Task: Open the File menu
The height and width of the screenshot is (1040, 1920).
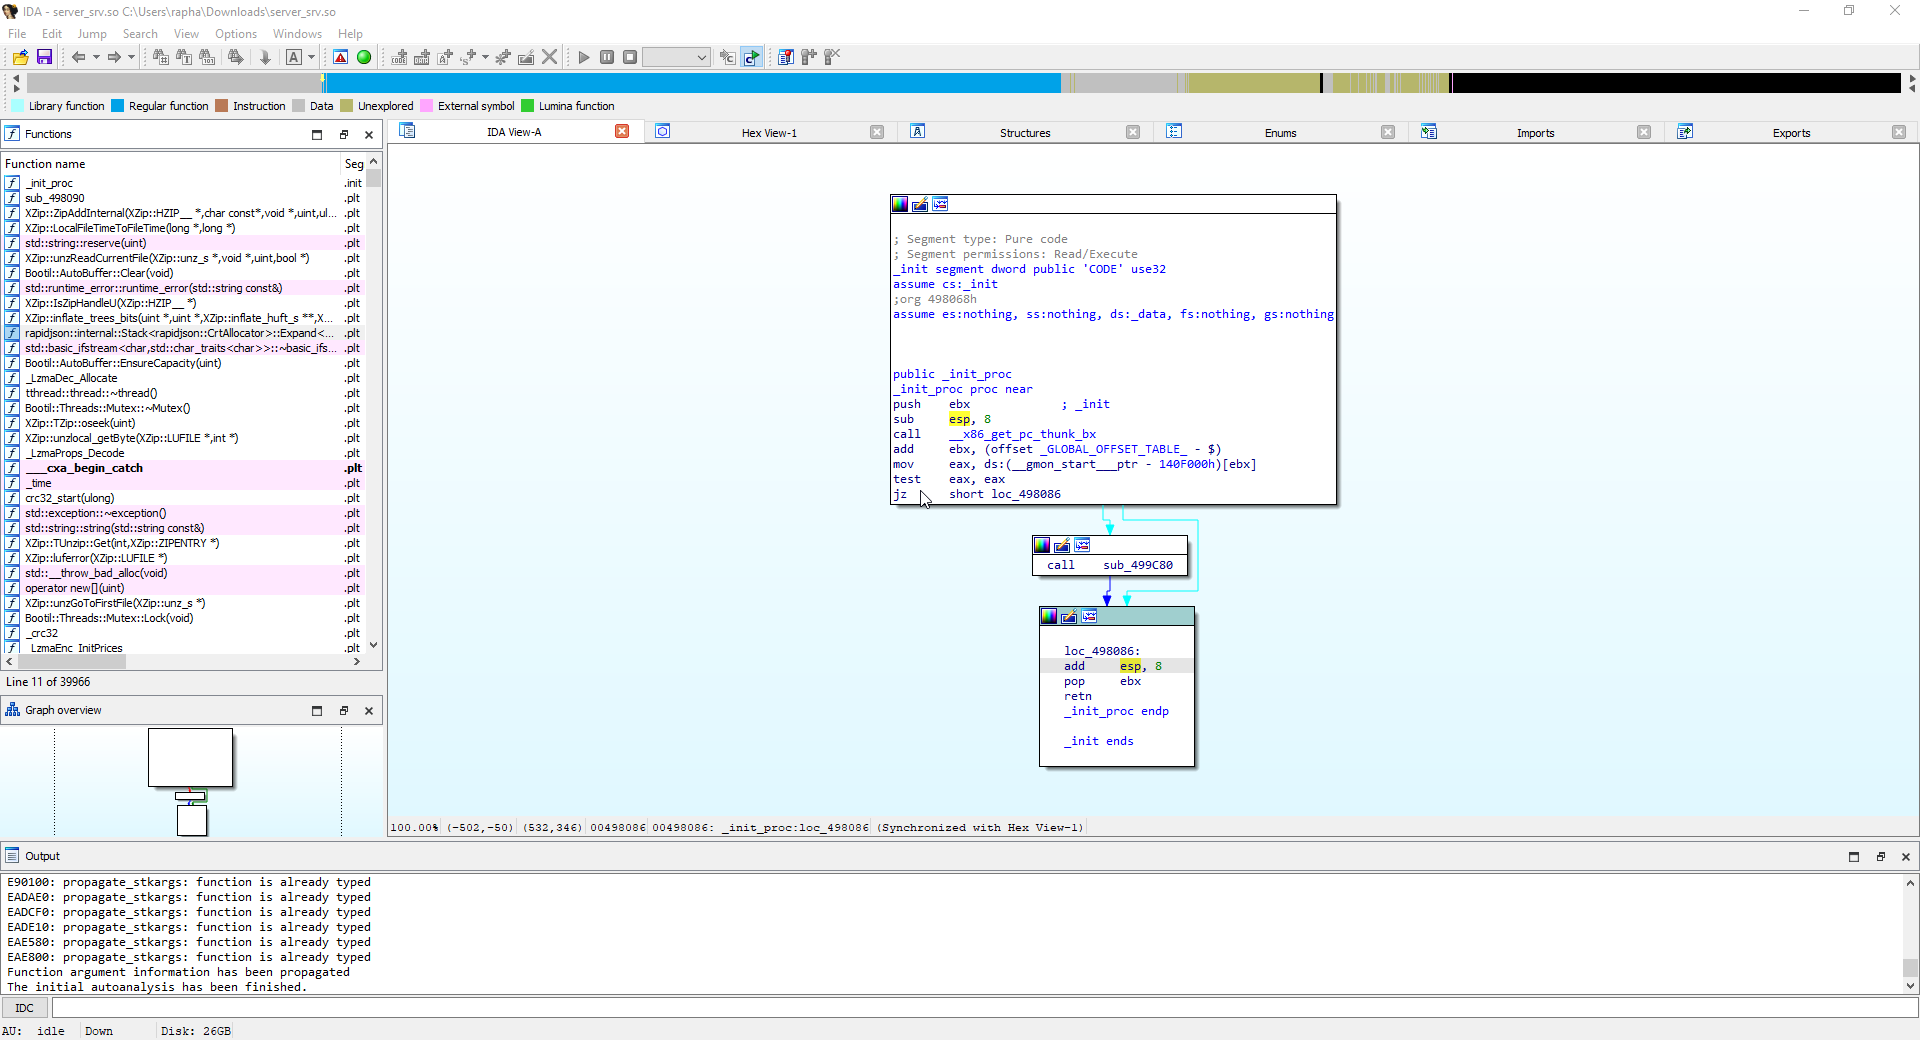Action: [17, 34]
